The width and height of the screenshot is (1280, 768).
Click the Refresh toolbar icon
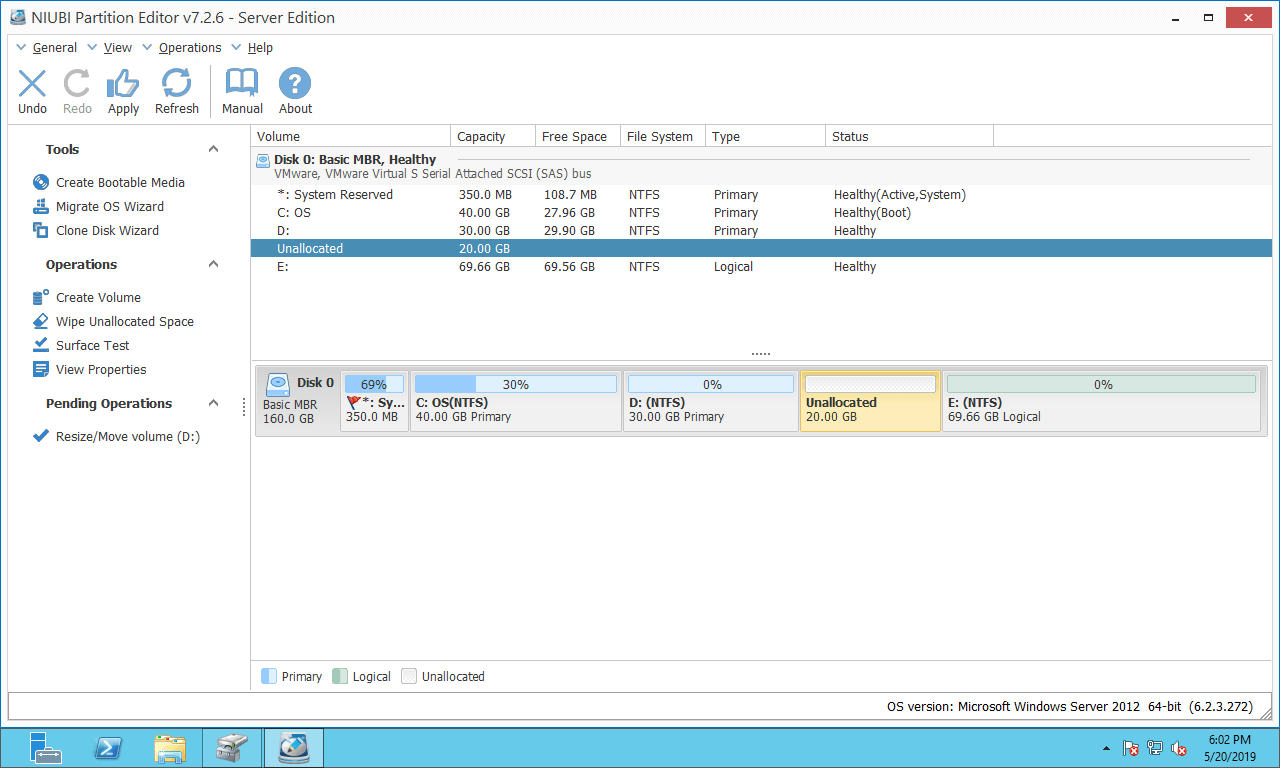click(x=176, y=91)
